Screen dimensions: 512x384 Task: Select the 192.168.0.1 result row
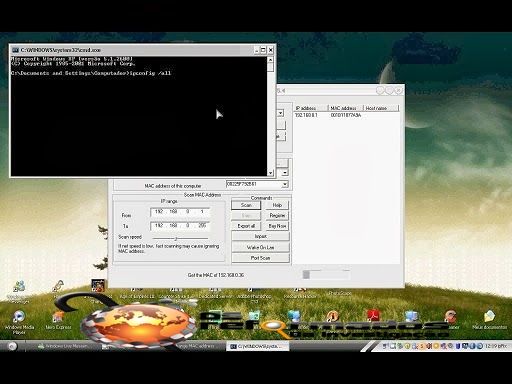pos(346,115)
